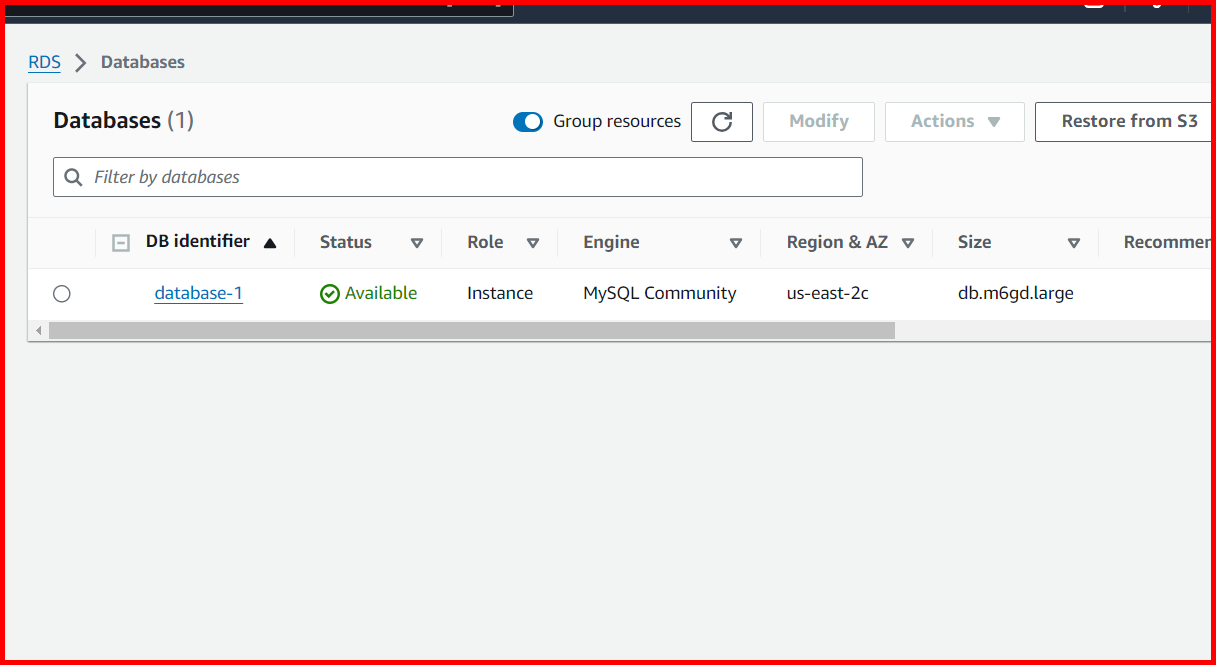Navigate back using the RDS breadcrumb link
Screen dimensions: 1216x665
pos(44,62)
